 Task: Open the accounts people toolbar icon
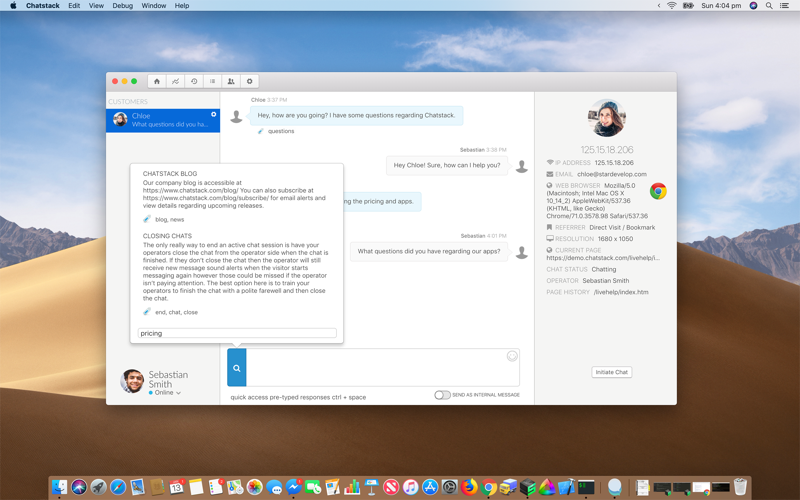231,81
